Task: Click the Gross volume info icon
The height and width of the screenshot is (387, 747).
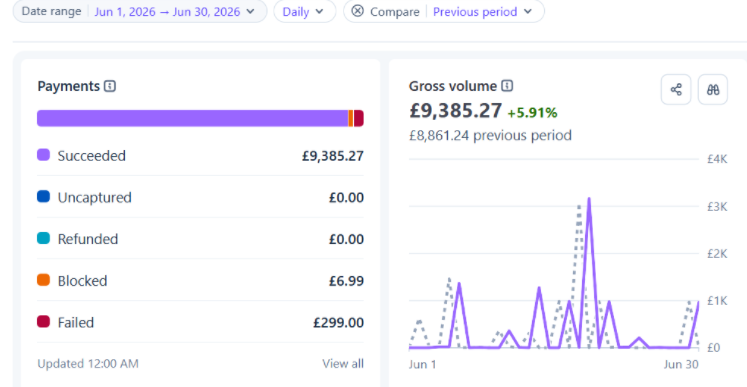Action: (x=507, y=86)
